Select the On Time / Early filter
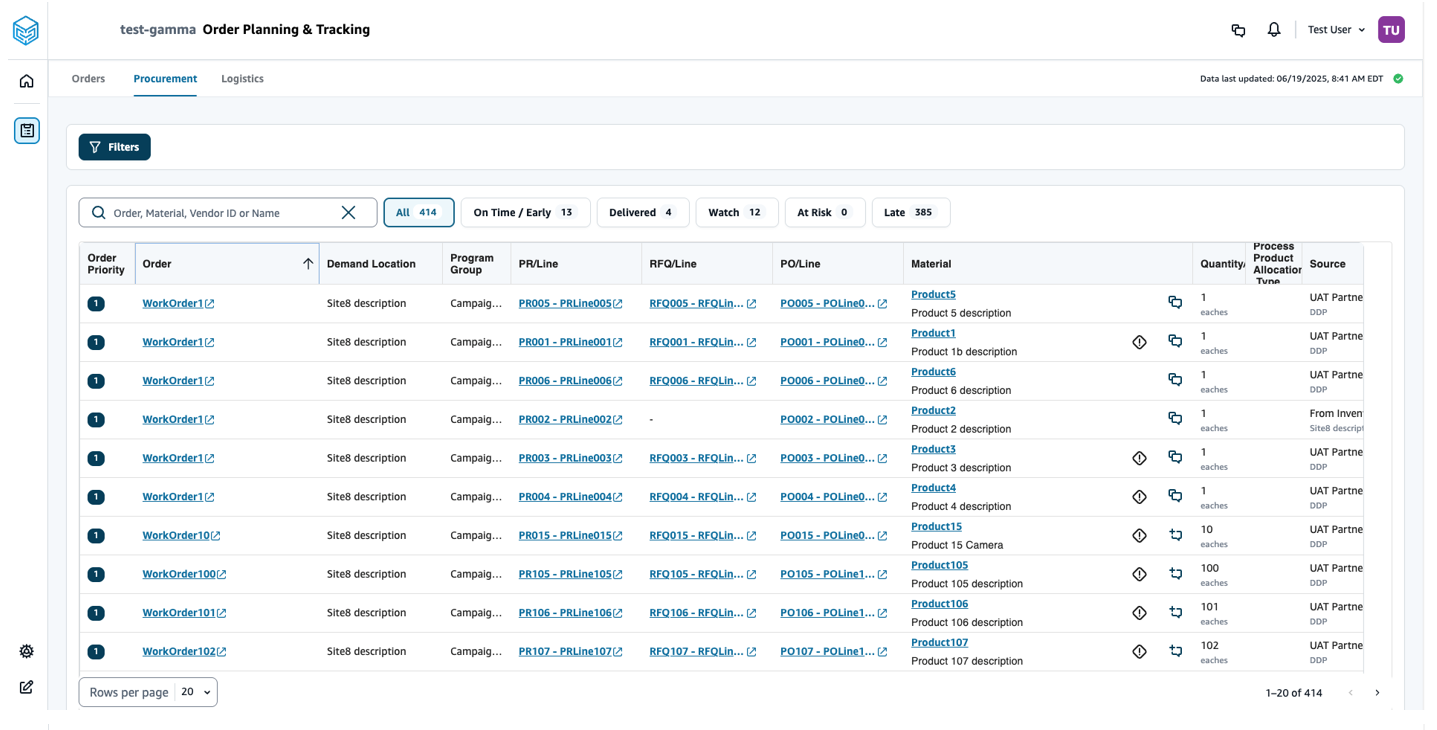The image size is (1437, 730). (x=524, y=212)
